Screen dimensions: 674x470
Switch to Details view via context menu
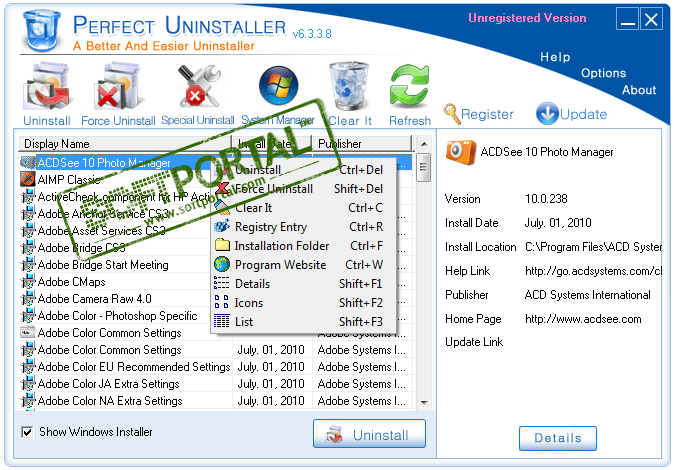click(303, 283)
